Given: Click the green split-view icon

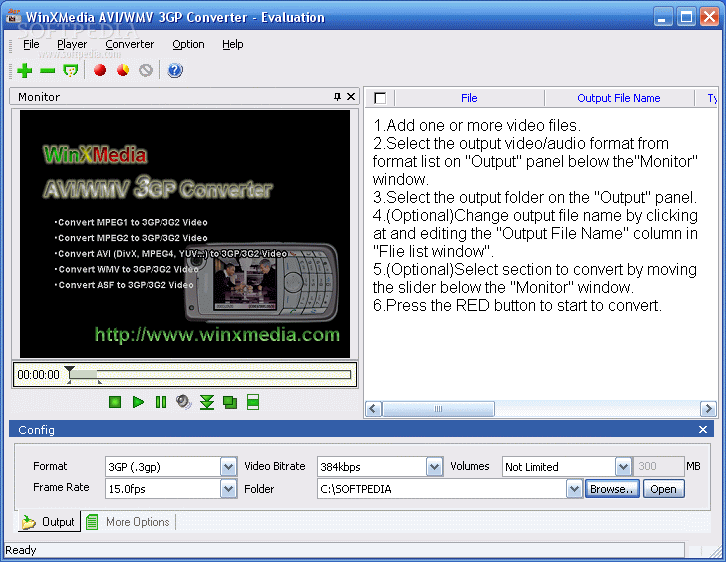Looking at the screenshot, I should (x=253, y=402).
